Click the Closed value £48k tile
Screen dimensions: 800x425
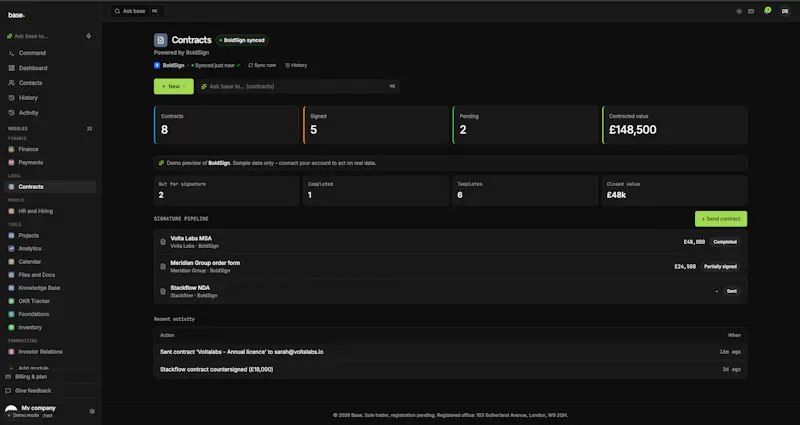point(674,190)
